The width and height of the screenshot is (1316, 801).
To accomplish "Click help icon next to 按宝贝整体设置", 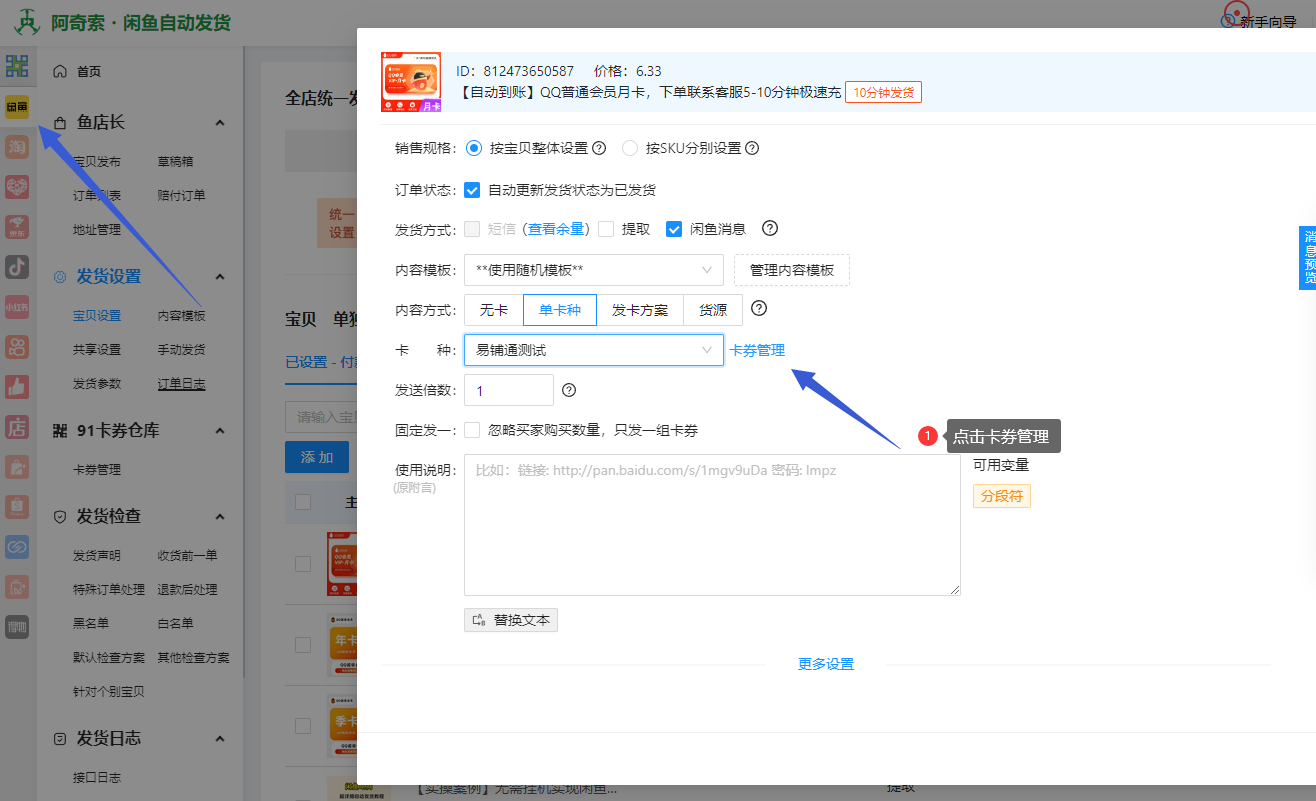I will [599, 148].
